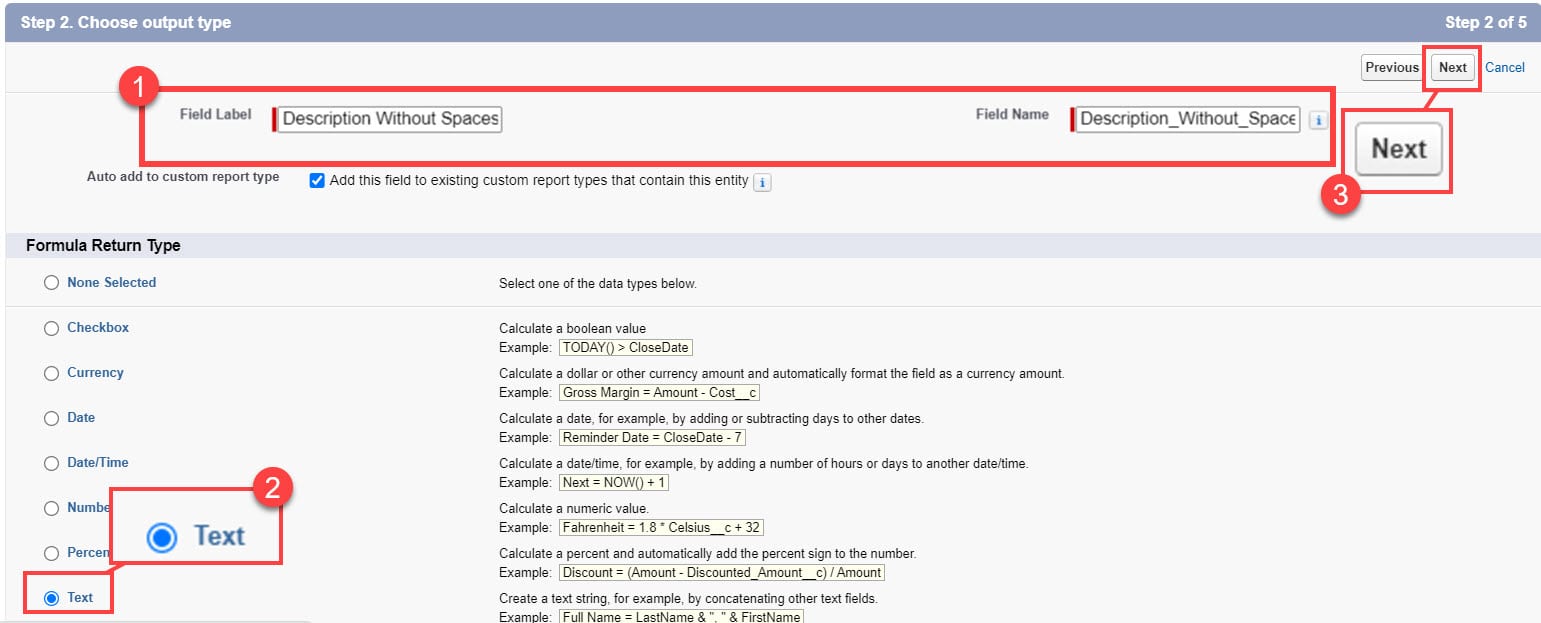This screenshot has height=623, width=1541.
Task: Uncheck add field to custom report types
Action: (317, 180)
